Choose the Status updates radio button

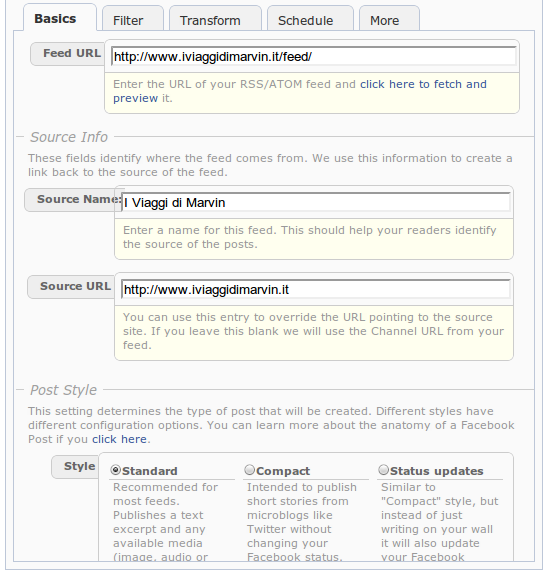[383, 470]
